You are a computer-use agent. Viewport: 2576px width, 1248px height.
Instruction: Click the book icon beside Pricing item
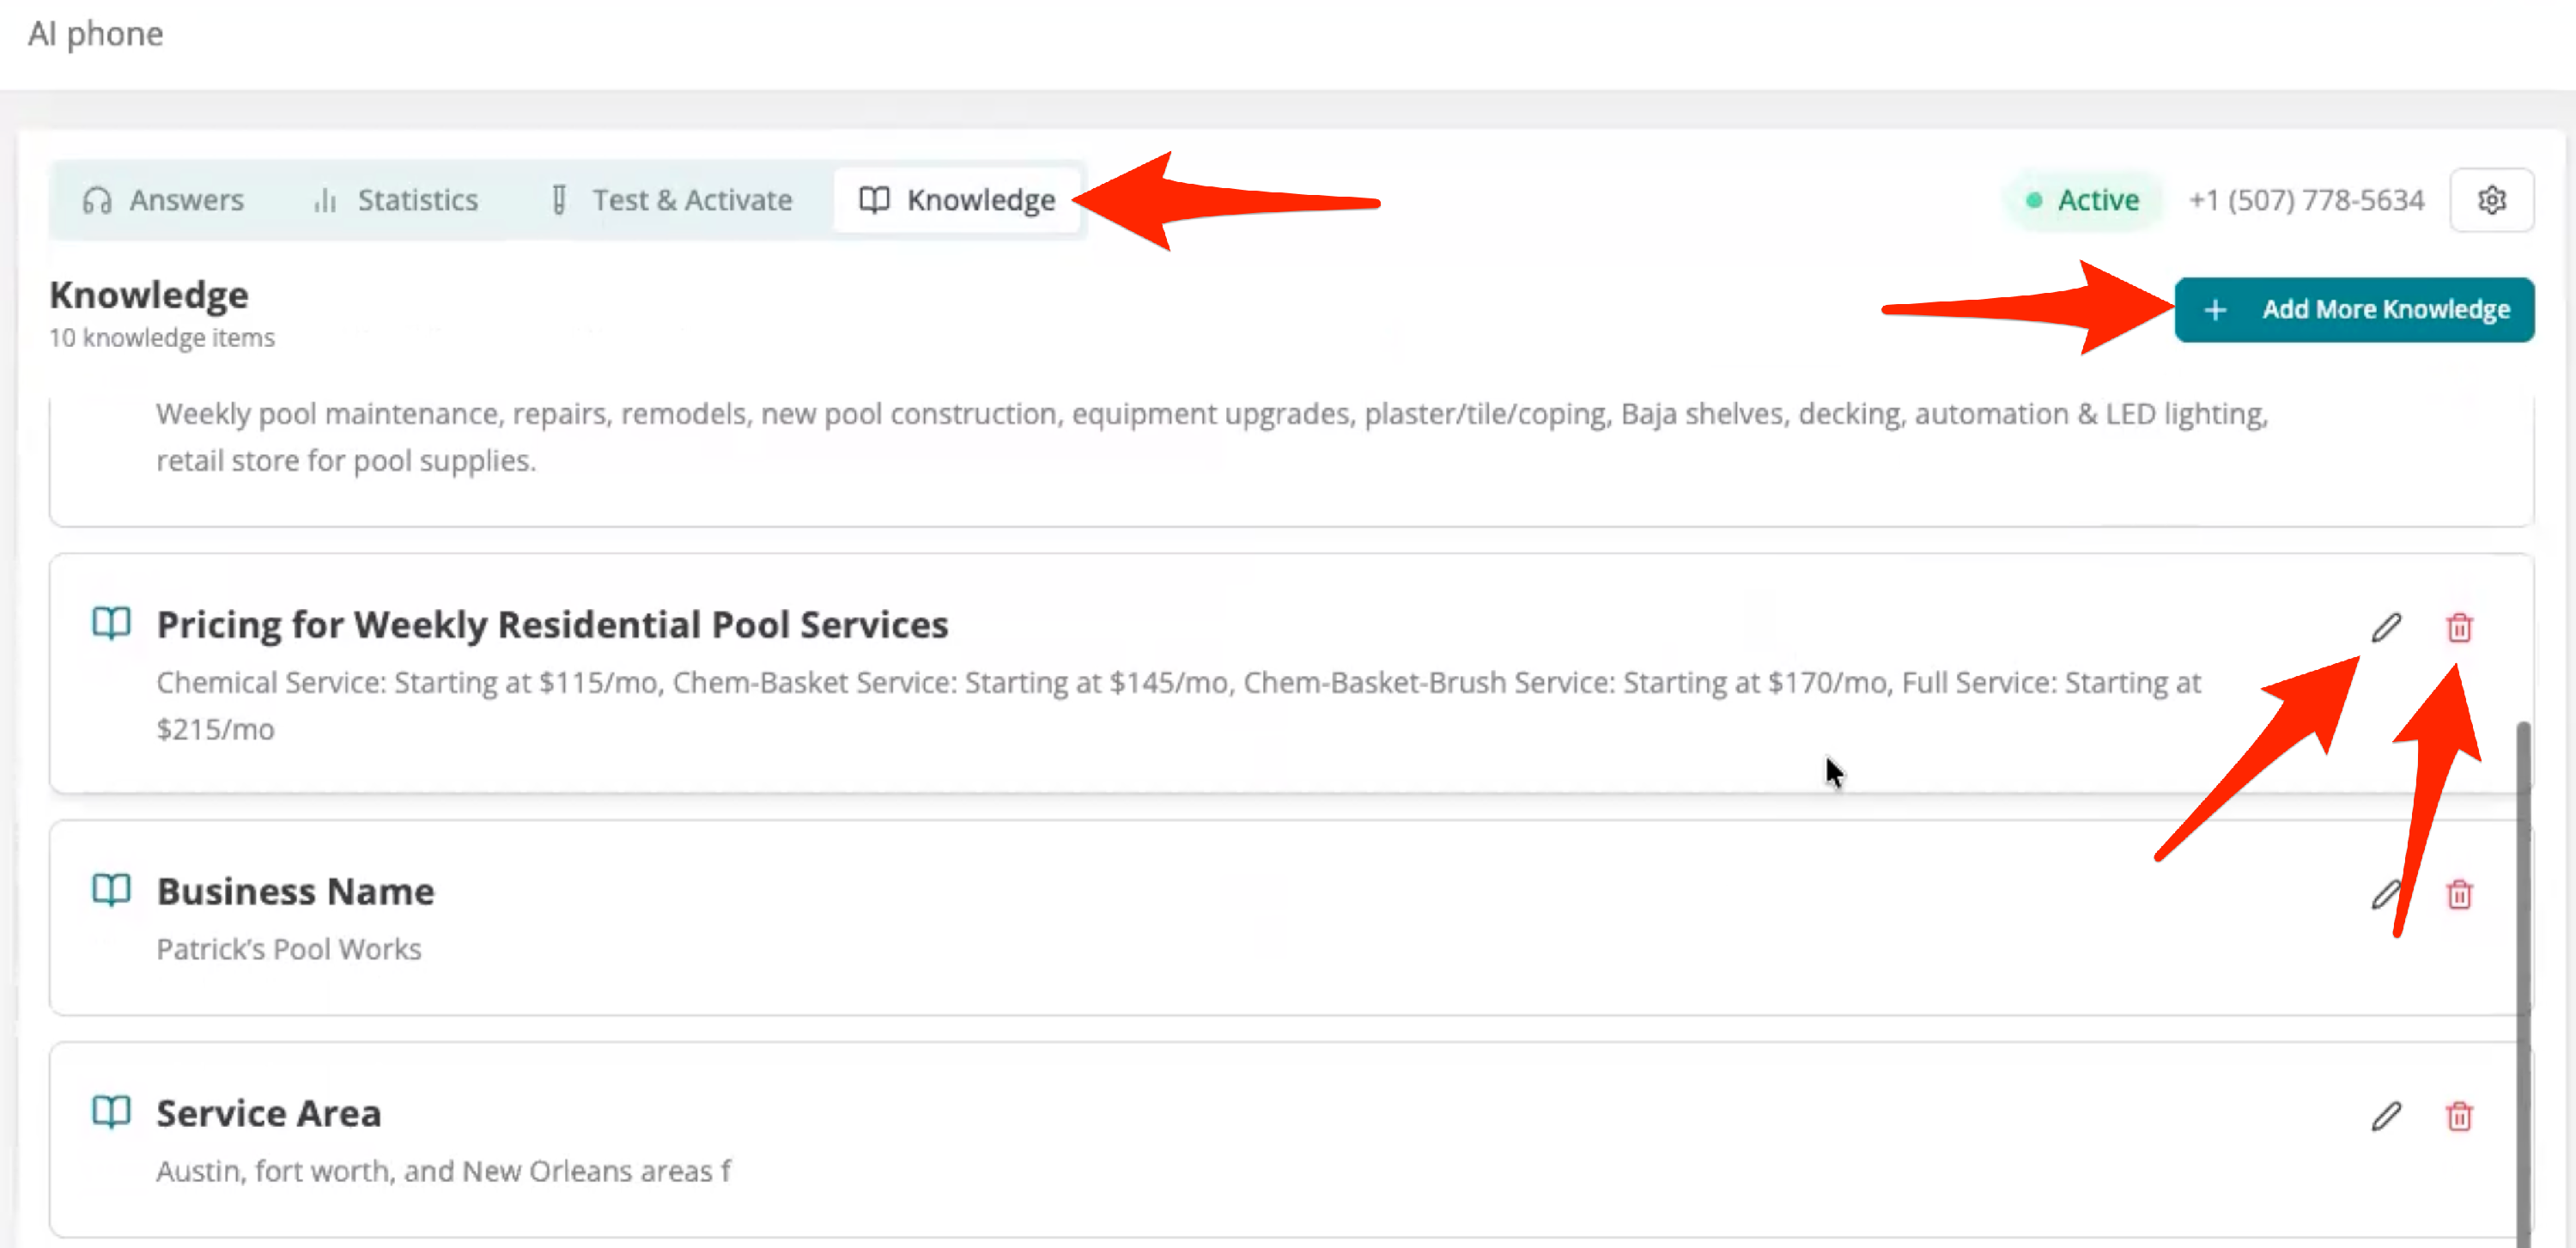coord(111,623)
